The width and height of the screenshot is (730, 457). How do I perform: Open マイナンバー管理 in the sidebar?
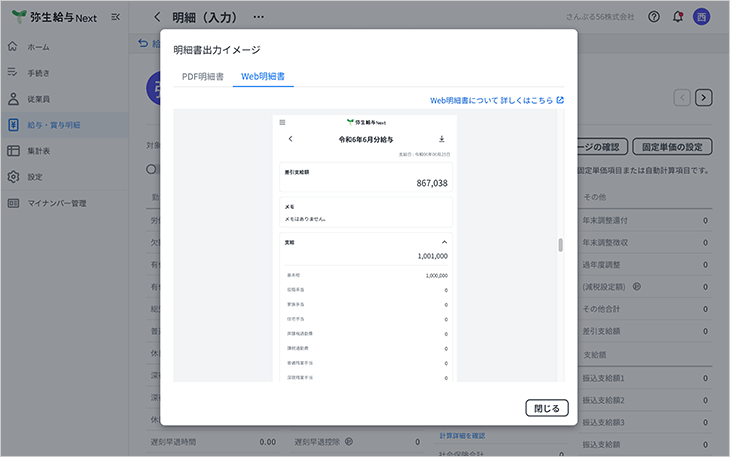(56, 203)
